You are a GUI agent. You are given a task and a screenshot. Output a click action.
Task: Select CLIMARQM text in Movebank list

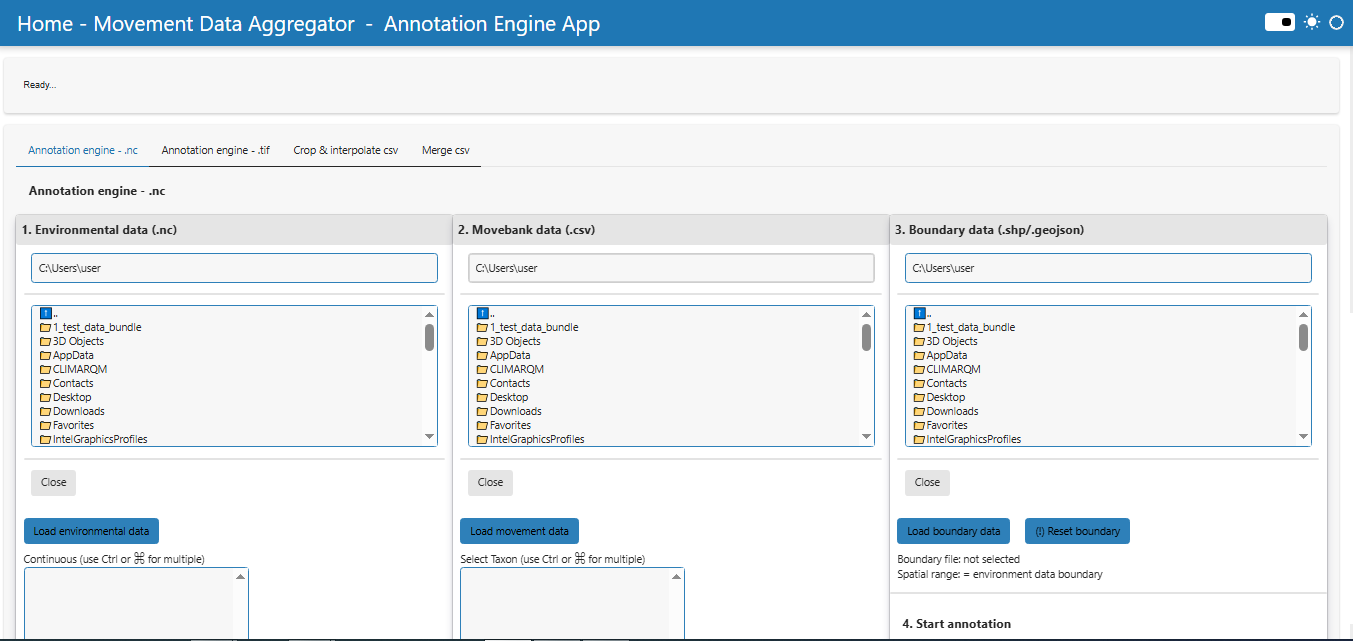pos(517,369)
